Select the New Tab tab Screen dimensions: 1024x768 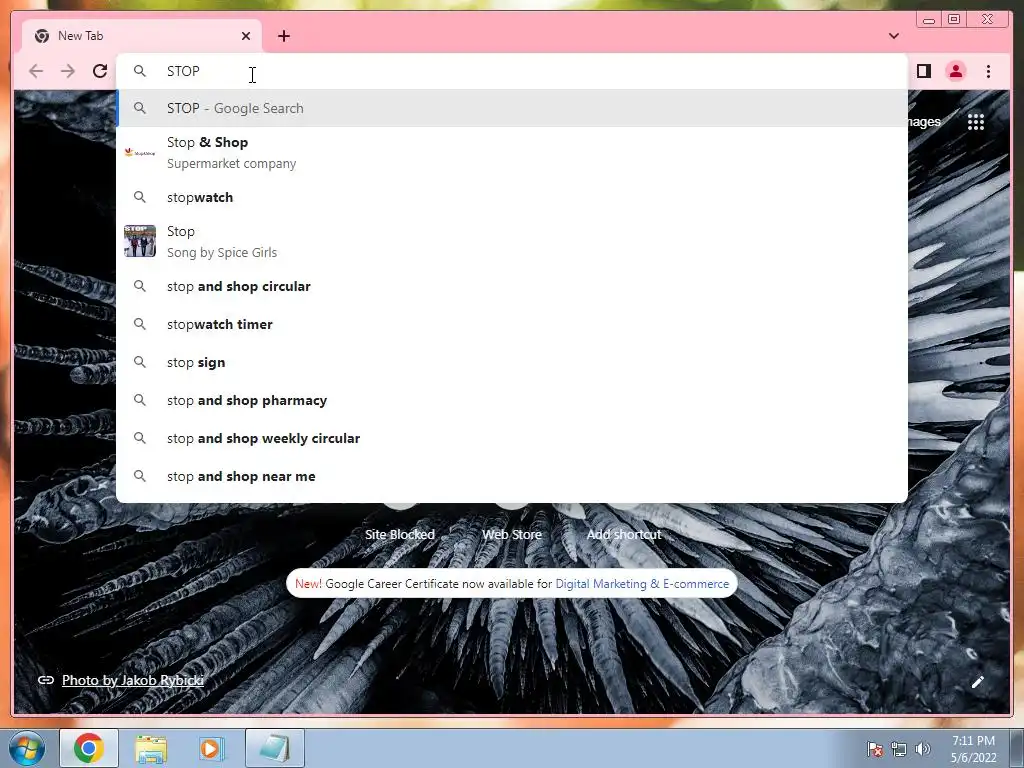click(x=142, y=36)
